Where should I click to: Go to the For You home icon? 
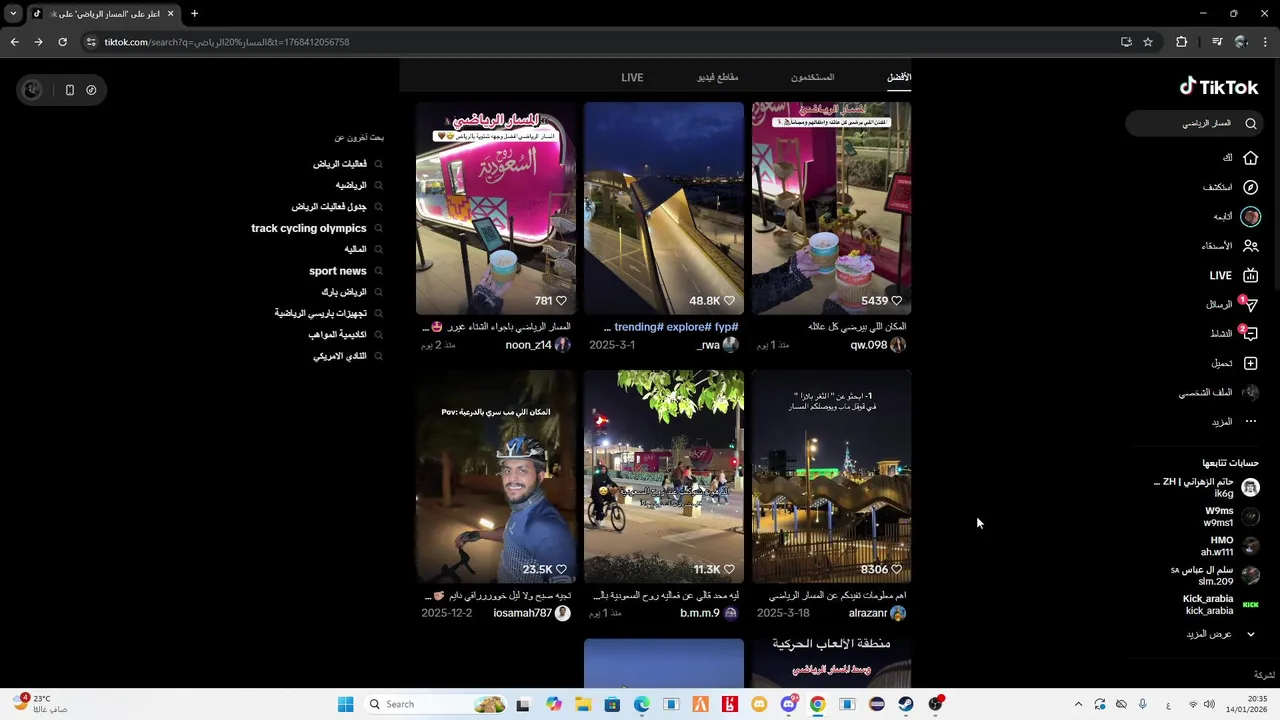pos(1250,158)
